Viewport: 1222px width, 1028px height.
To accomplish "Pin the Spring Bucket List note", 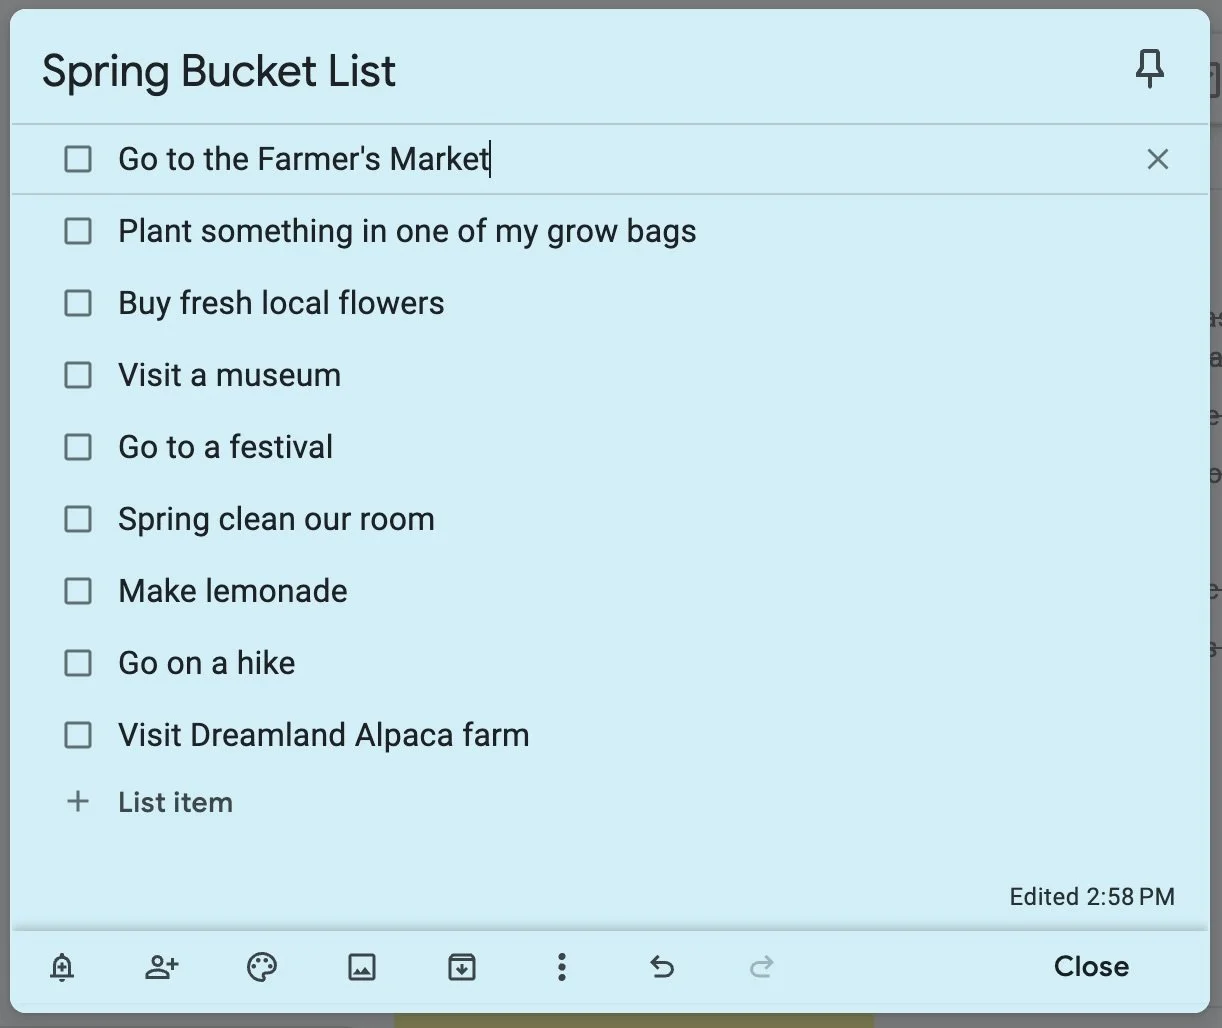I will (1150, 70).
